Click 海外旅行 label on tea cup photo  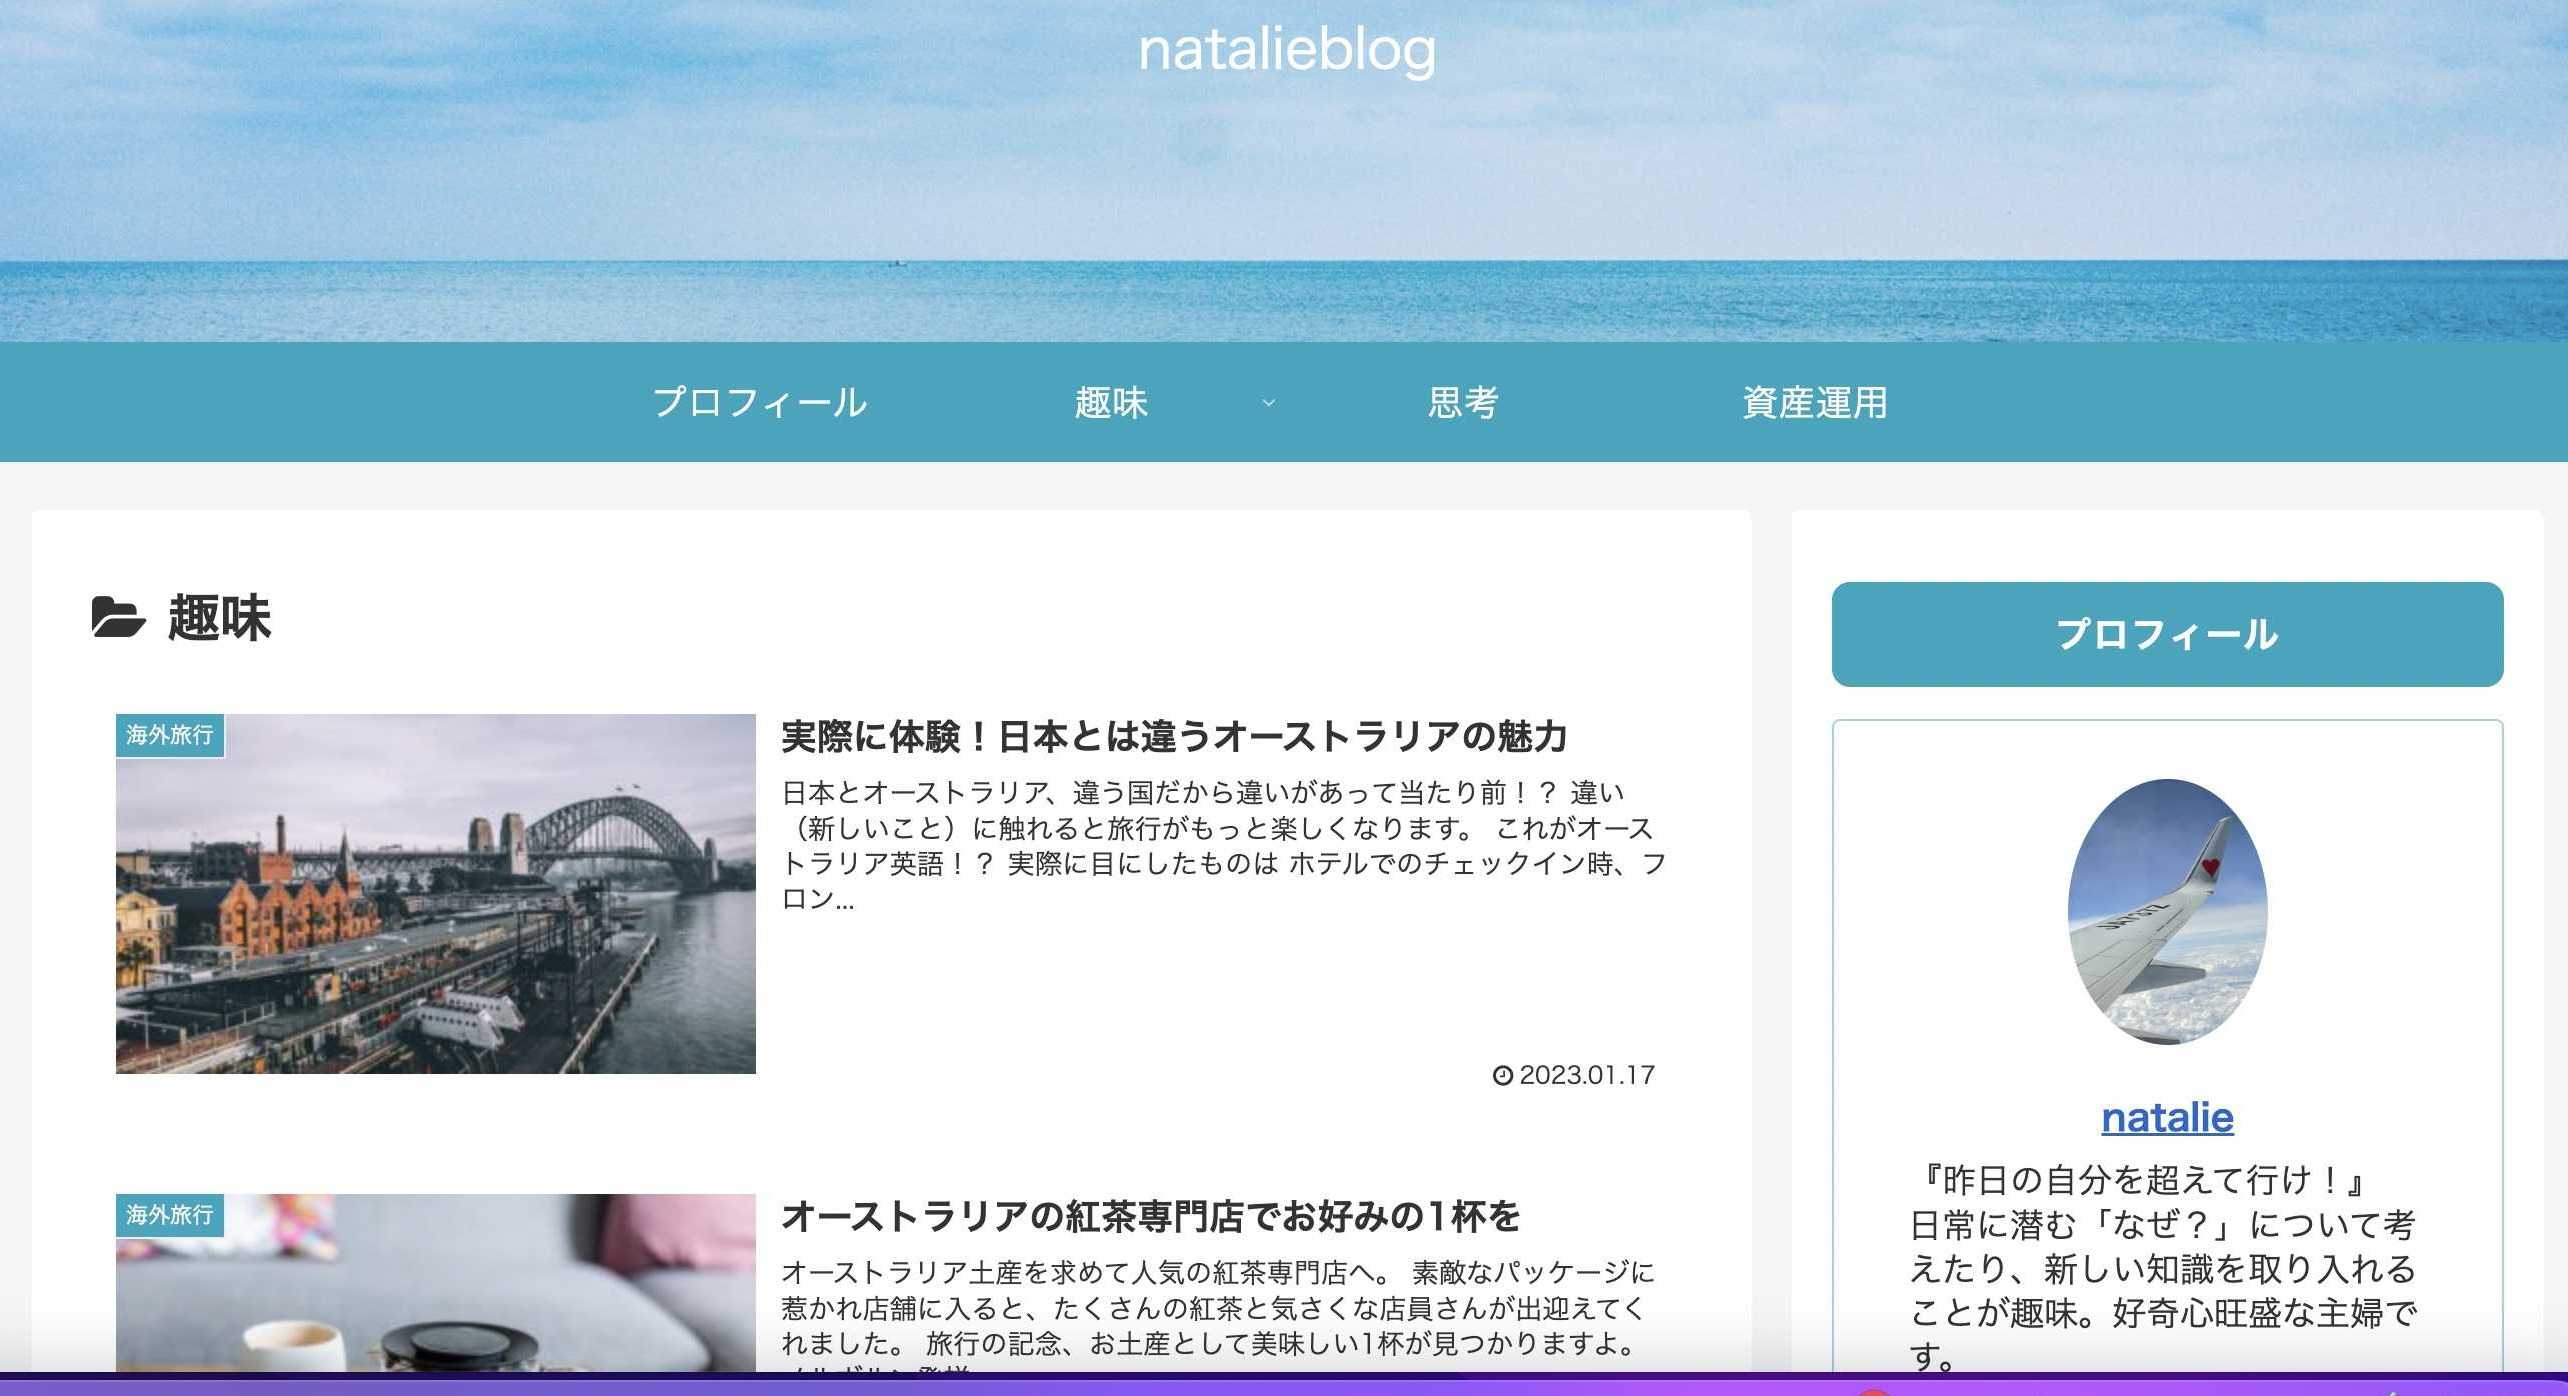pos(170,1215)
